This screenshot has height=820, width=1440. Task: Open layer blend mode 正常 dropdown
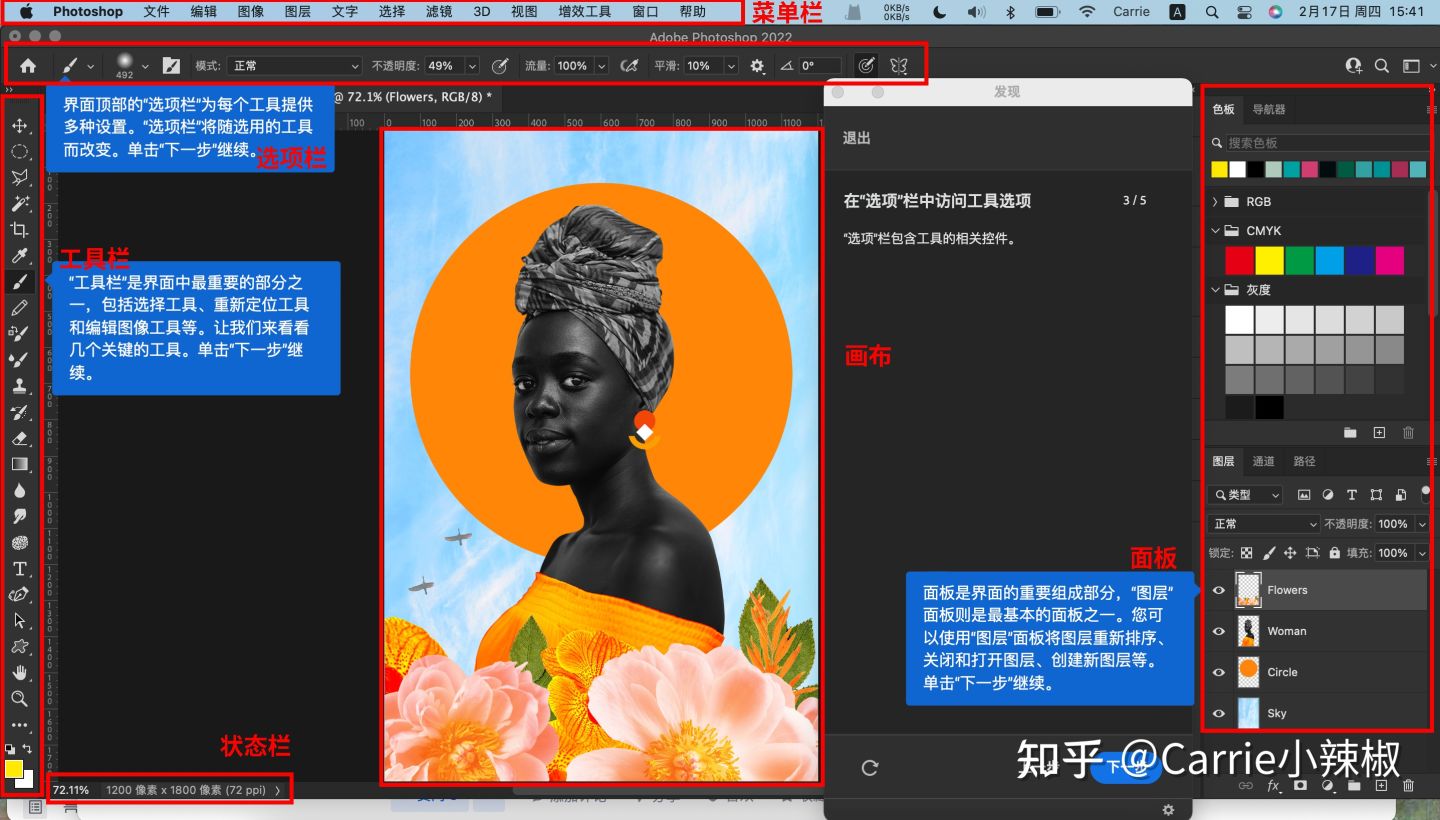(x=1264, y=524)
